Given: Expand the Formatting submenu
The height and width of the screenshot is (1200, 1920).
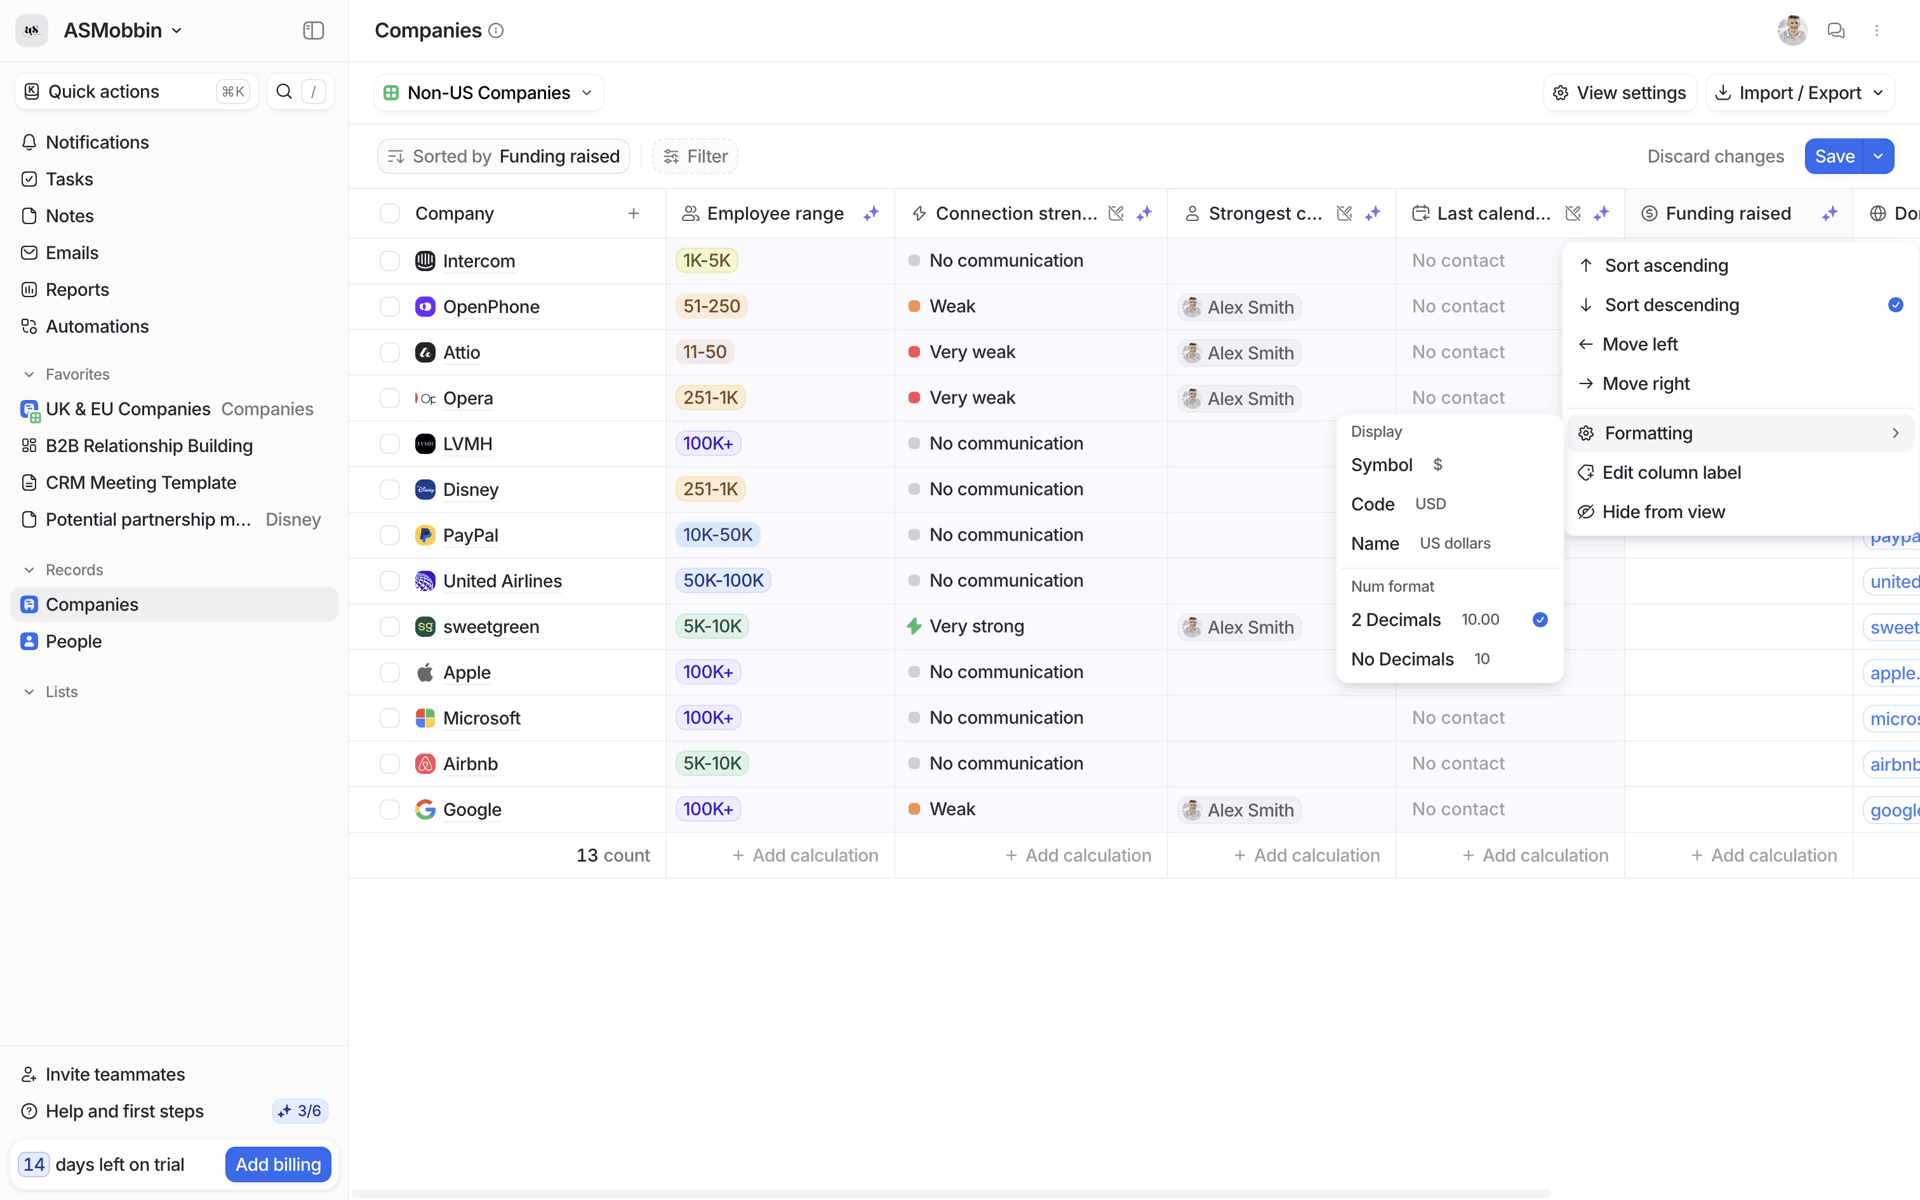Looking at the screenshot, I should click(1740, 433).
